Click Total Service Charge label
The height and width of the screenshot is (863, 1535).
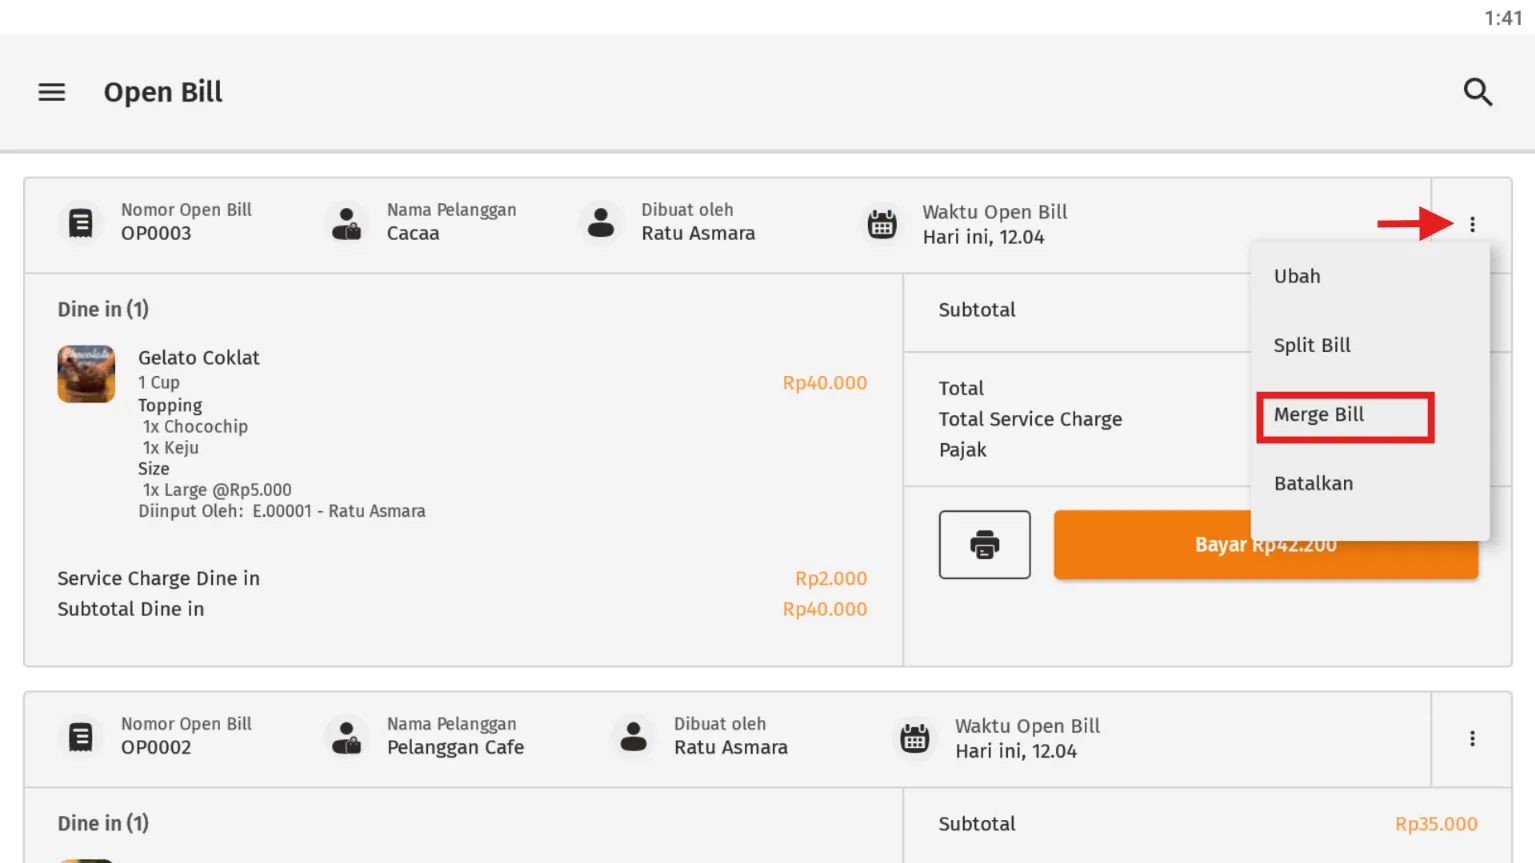1030,419
